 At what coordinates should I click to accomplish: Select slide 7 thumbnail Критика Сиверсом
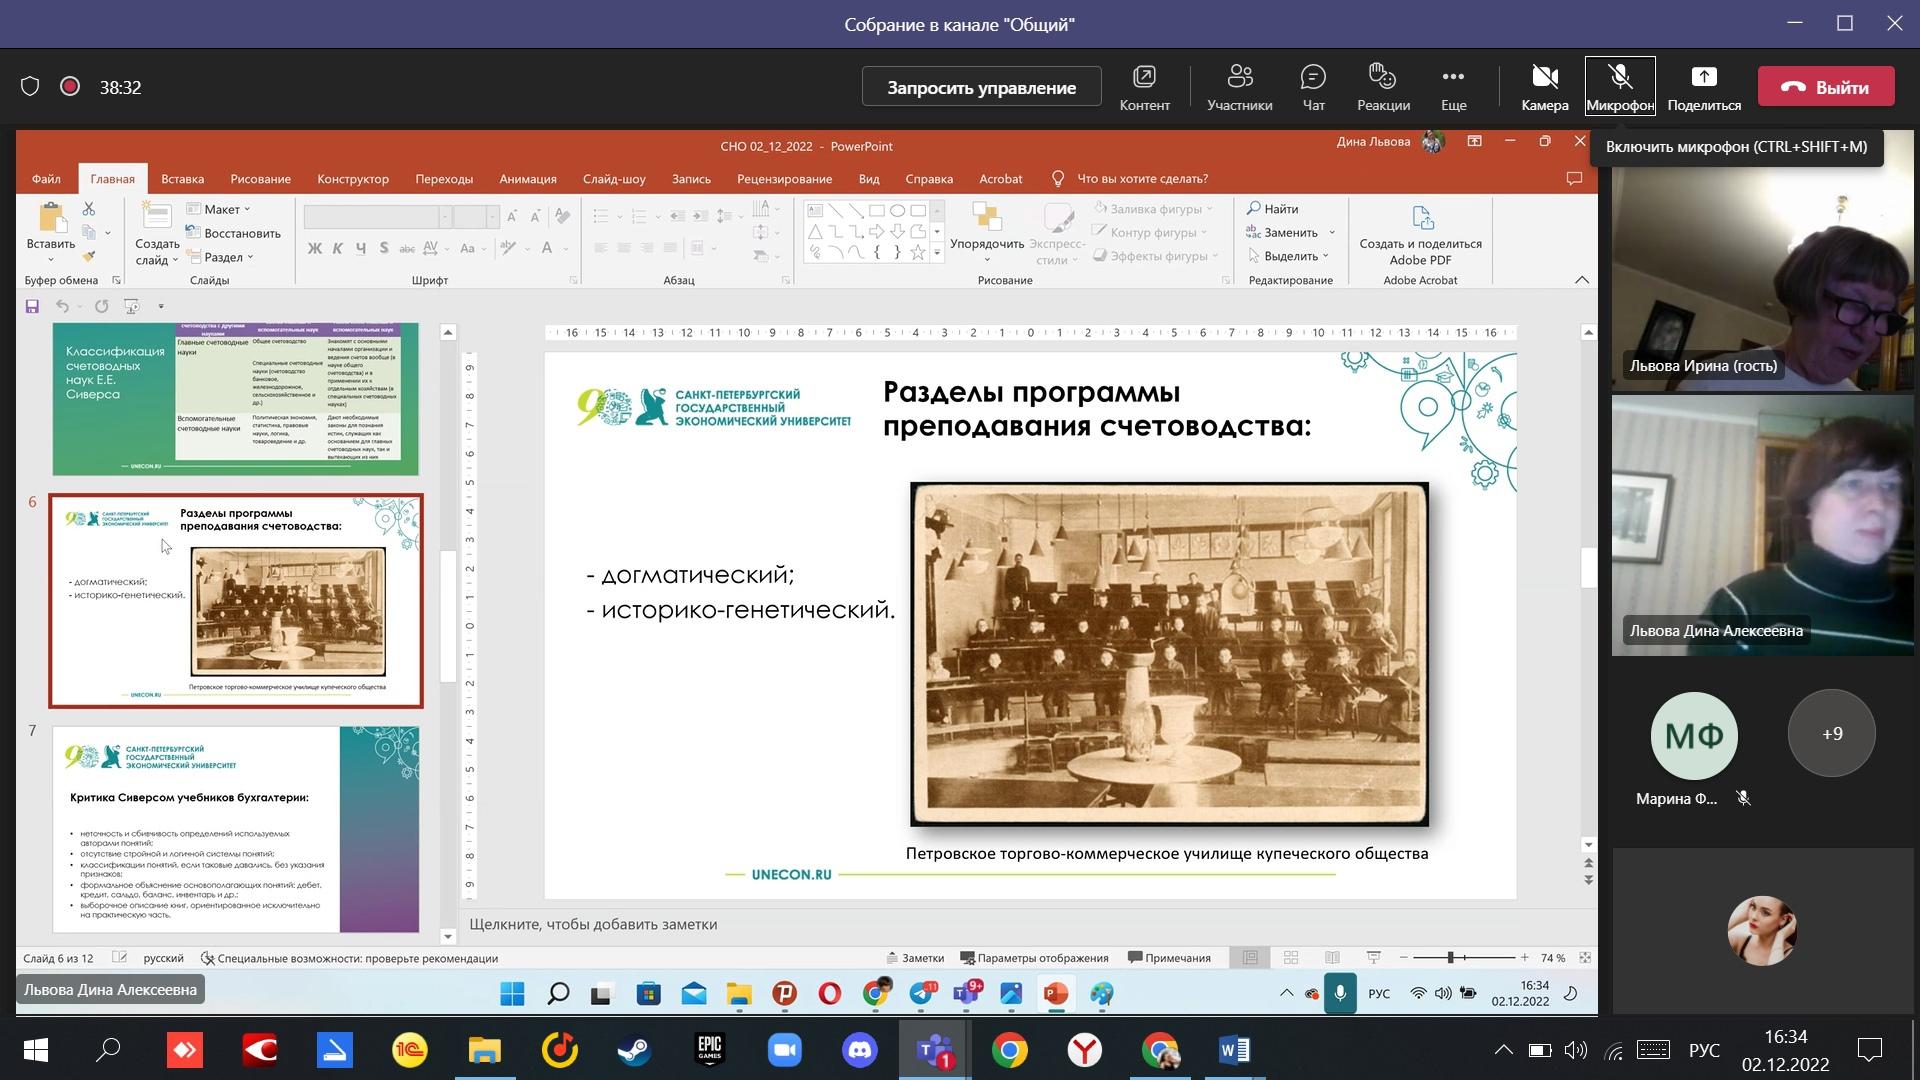pyautogui.click(x=236, y=830)
